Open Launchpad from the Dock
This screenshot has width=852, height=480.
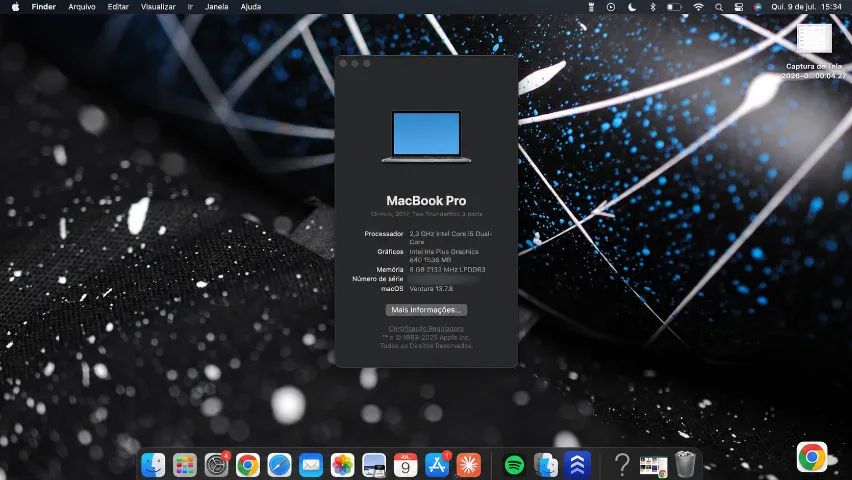(x=185, y=465)
